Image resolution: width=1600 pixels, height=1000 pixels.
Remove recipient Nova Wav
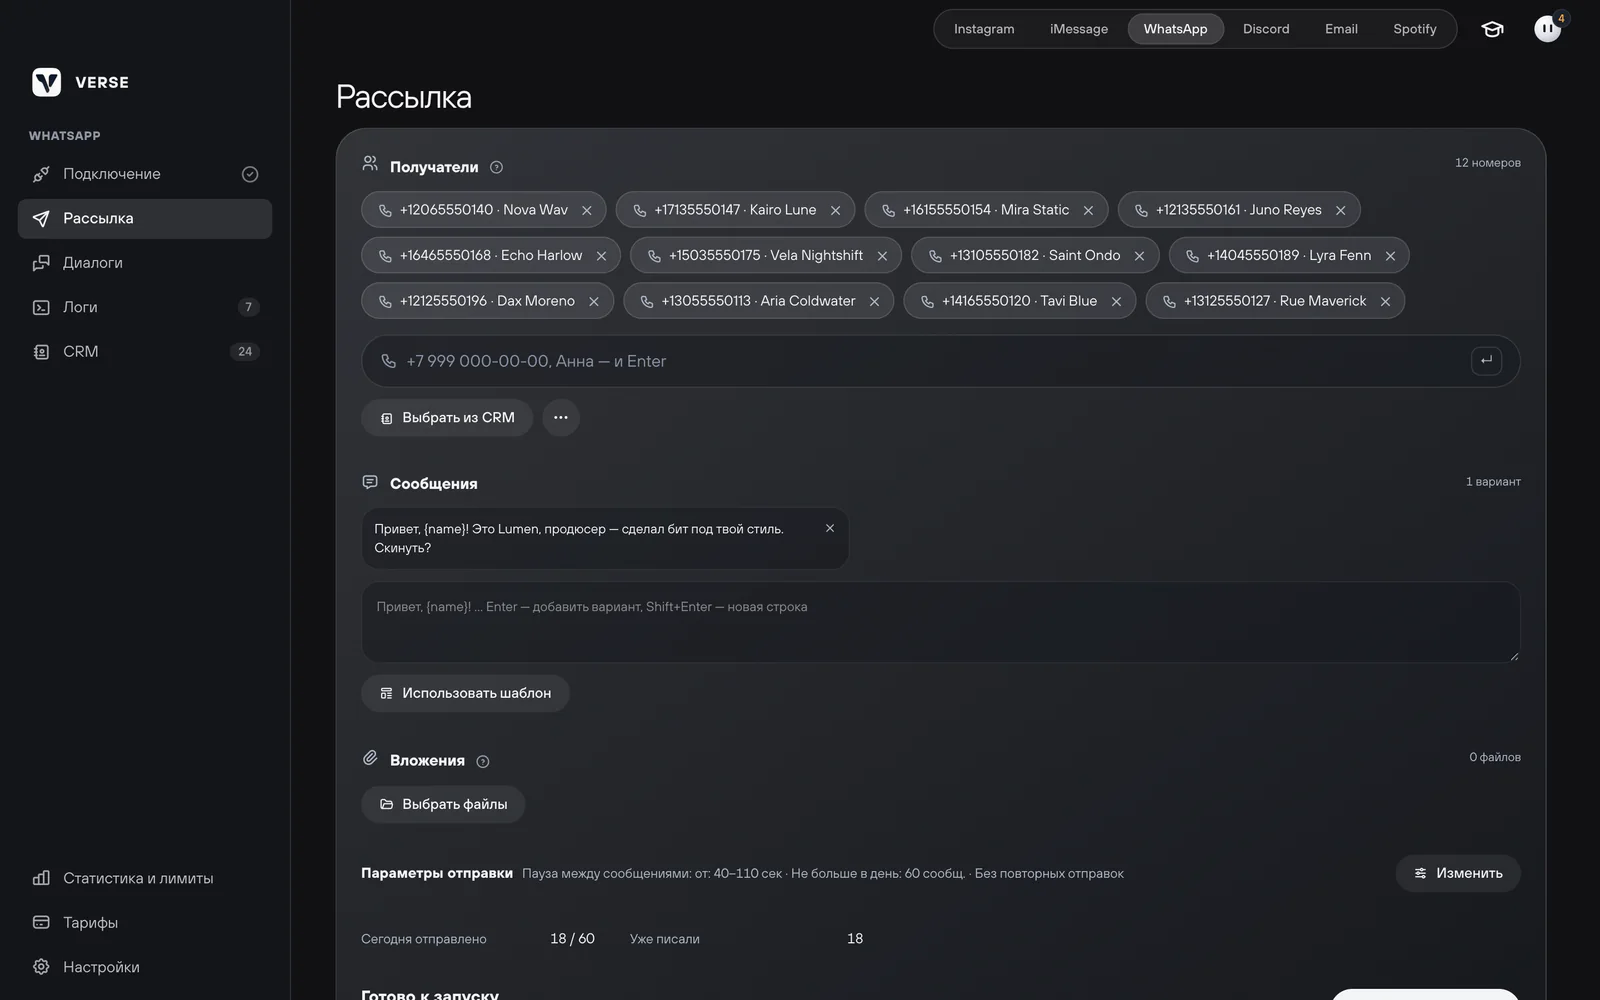pyautogui.click(x=587, y=210)
